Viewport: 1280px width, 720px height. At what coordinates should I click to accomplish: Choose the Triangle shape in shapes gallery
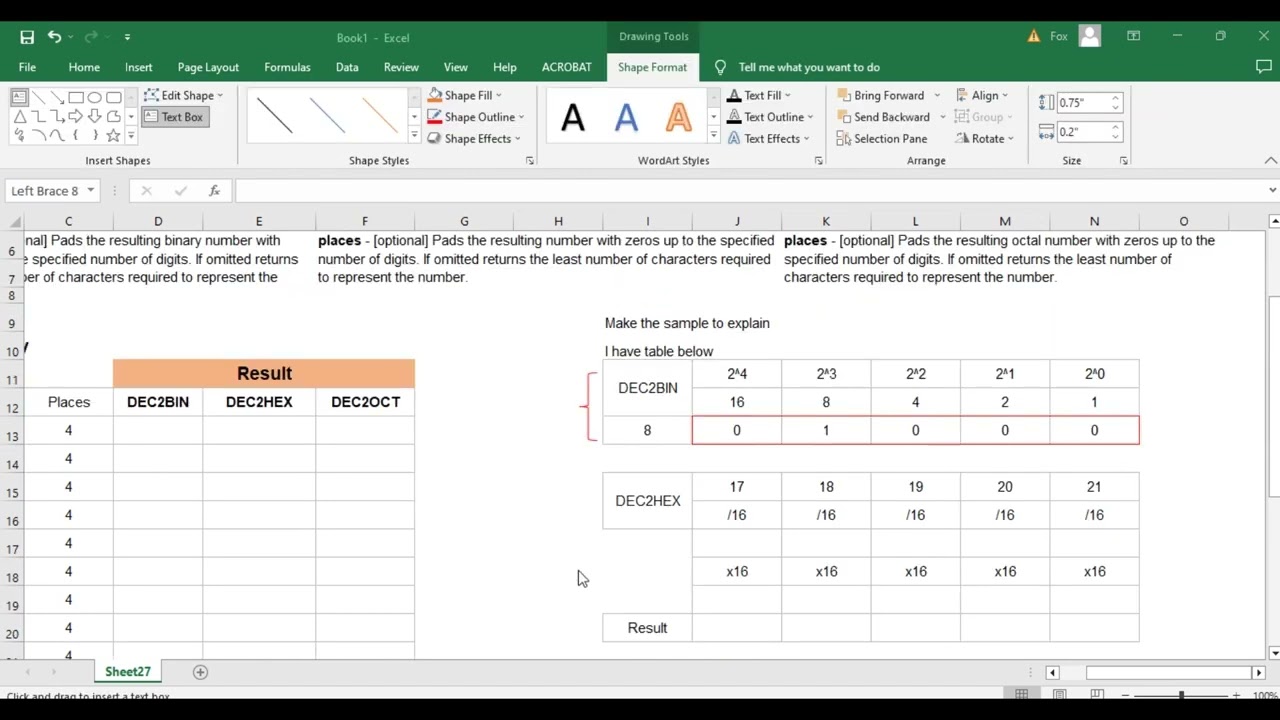(19, 116)
